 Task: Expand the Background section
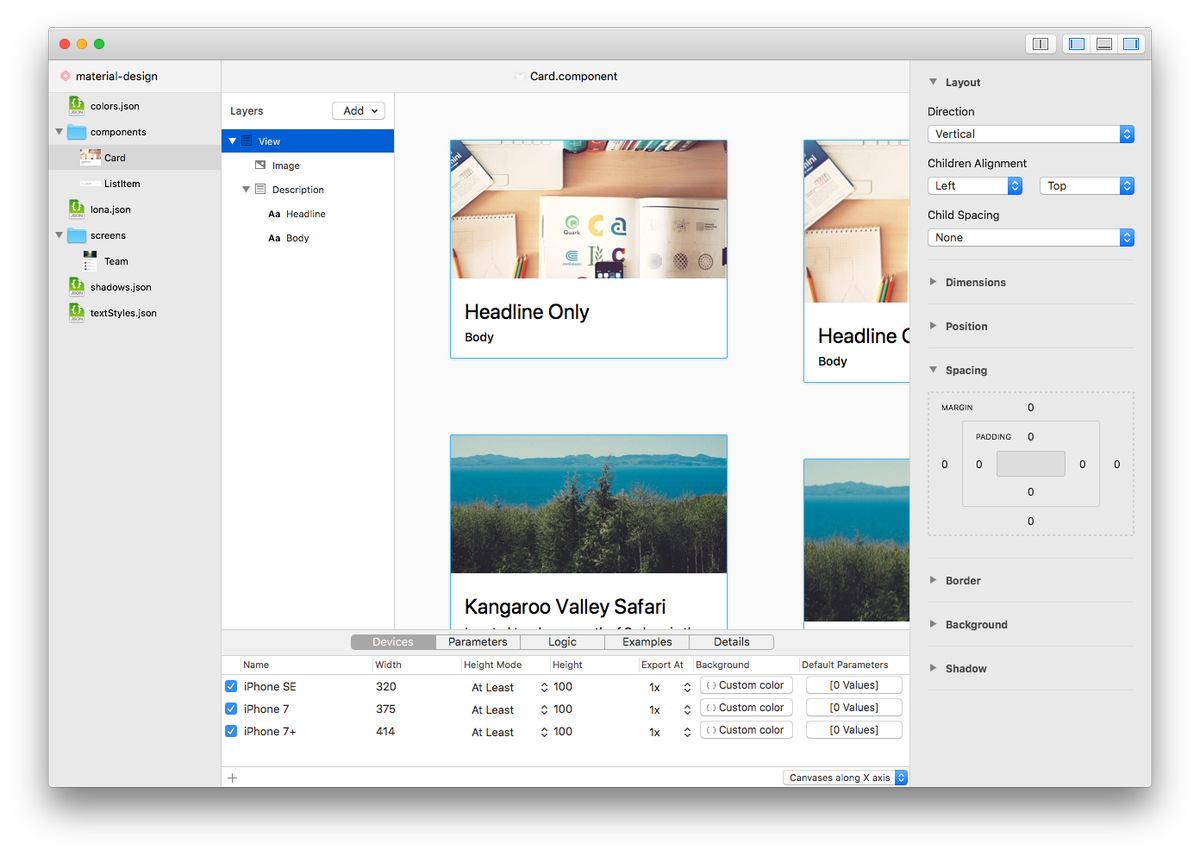coord(933,624)
